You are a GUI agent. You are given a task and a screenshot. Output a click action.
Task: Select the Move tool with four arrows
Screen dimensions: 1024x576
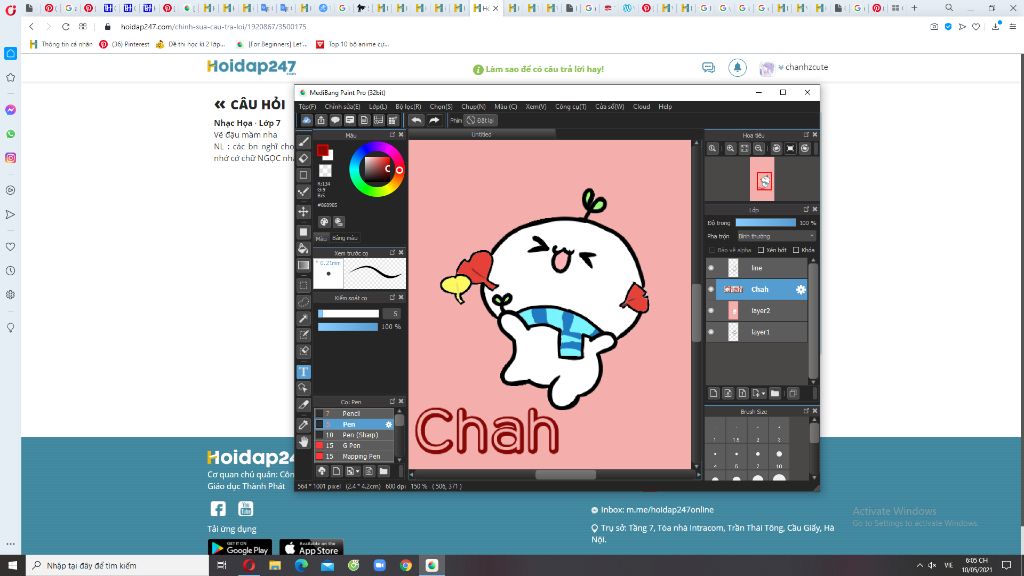[304, 212]
